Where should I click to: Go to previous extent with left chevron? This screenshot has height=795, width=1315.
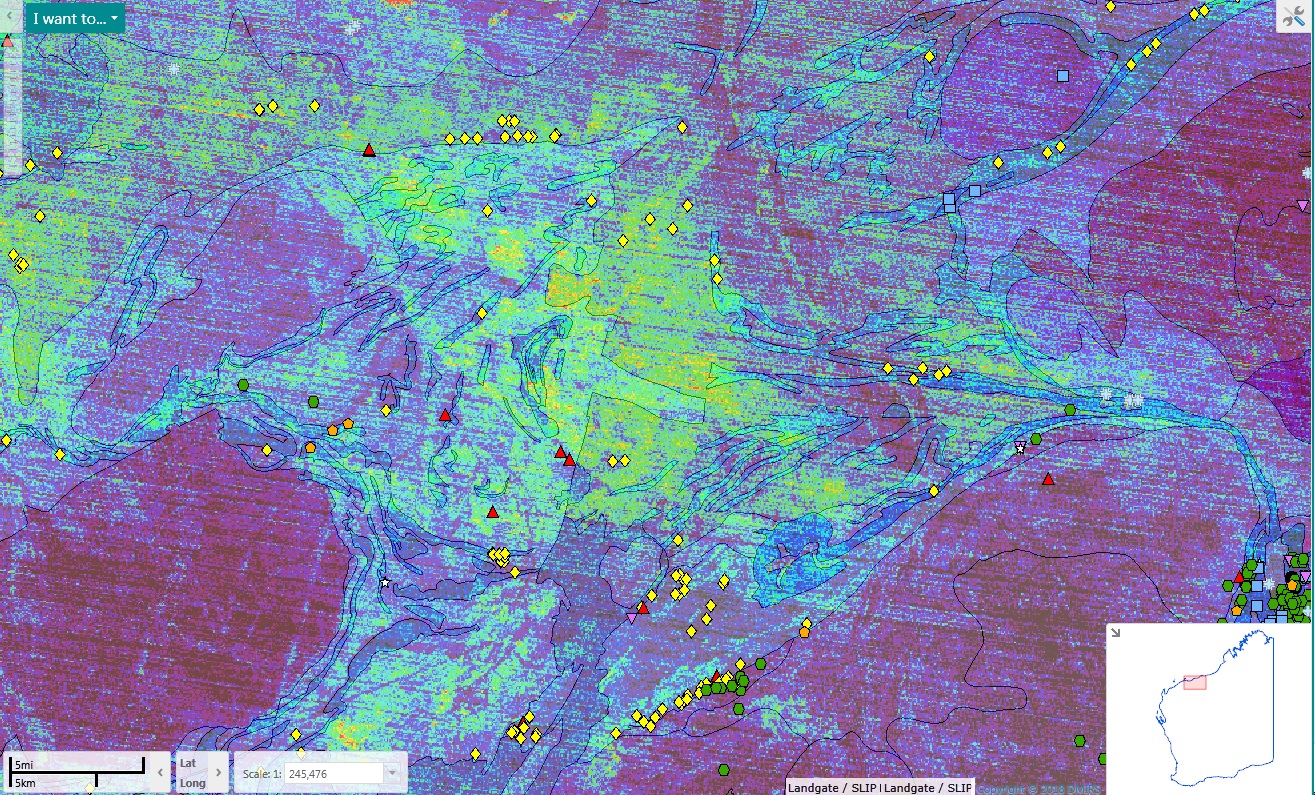(x=160, y=772)
